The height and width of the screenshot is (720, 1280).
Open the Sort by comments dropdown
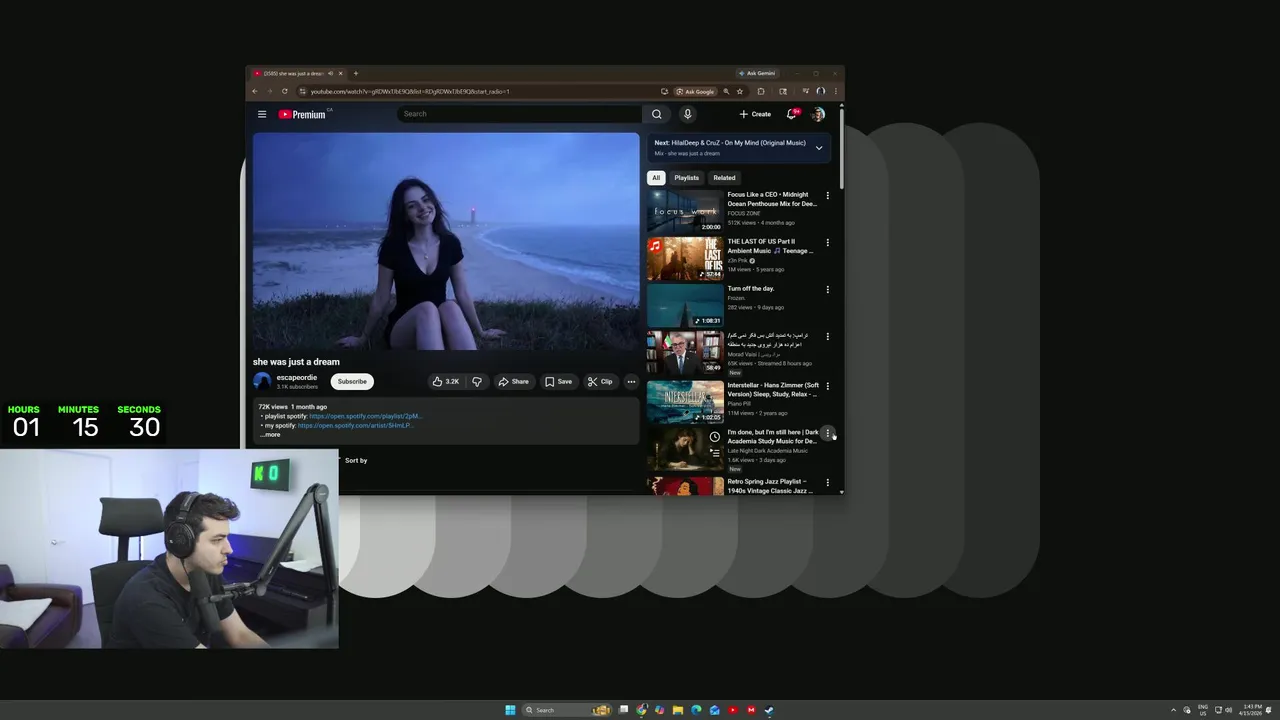(x=352, y=460)
